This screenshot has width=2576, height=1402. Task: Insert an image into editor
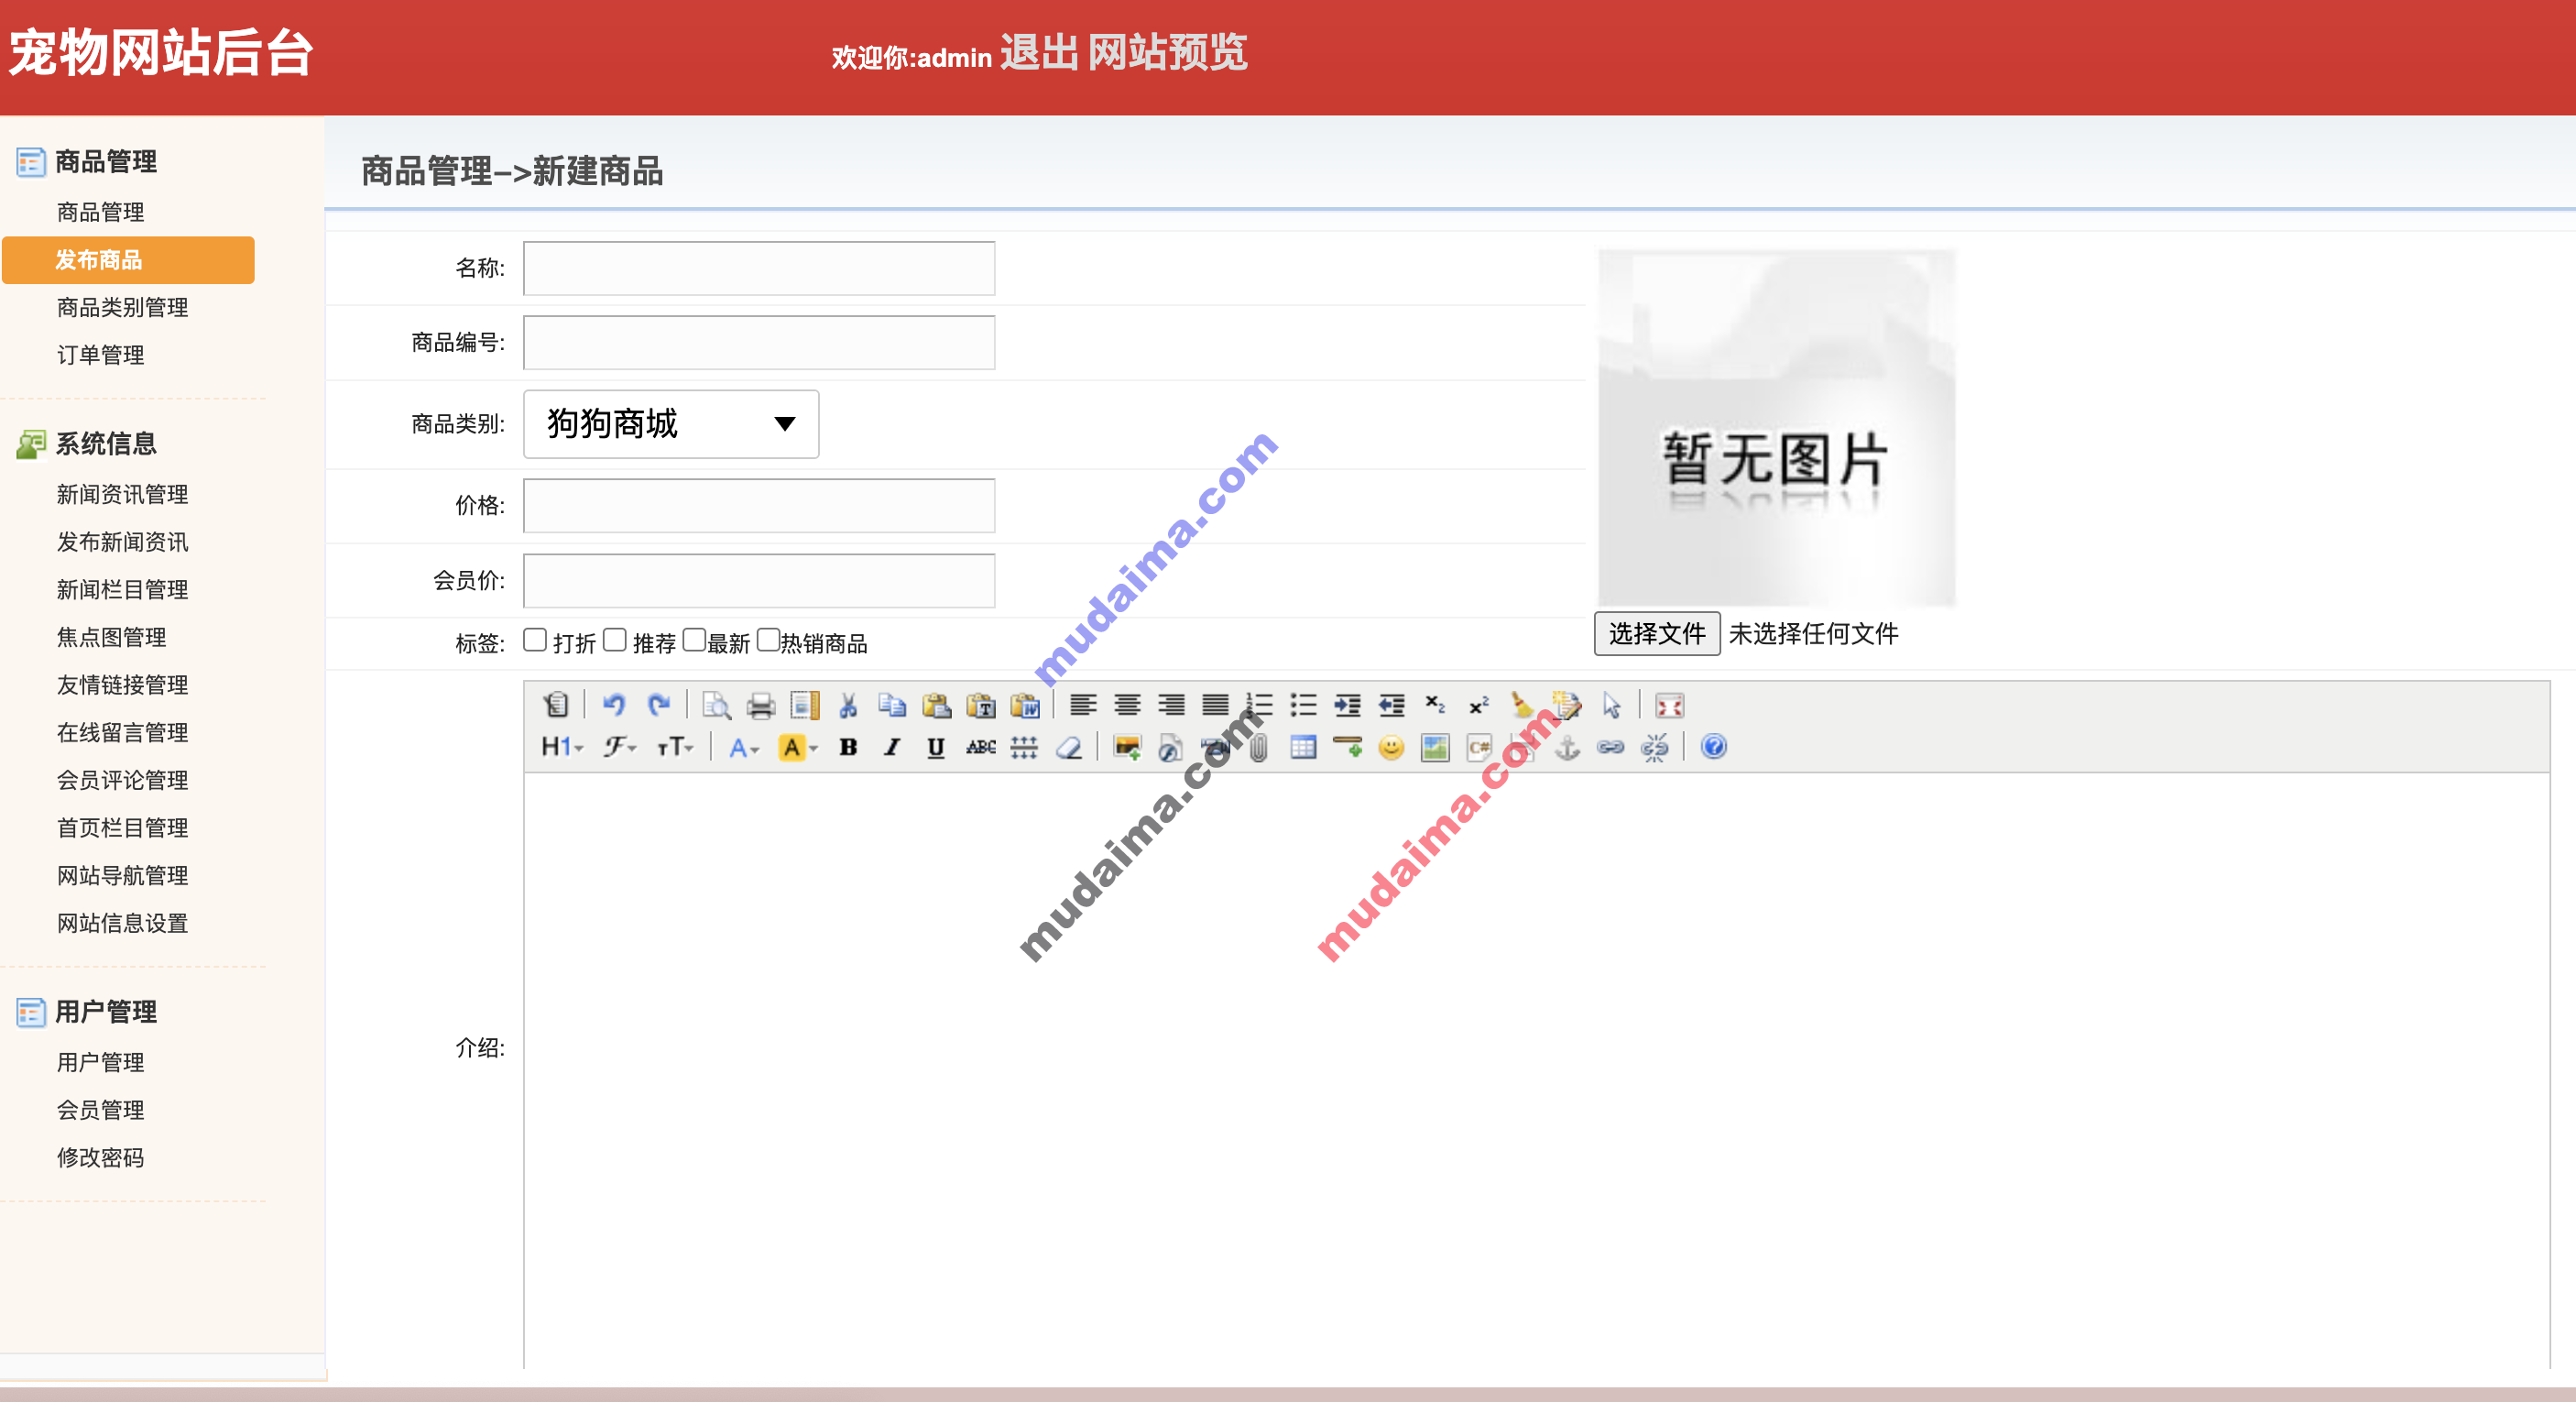coord(1127,747)
